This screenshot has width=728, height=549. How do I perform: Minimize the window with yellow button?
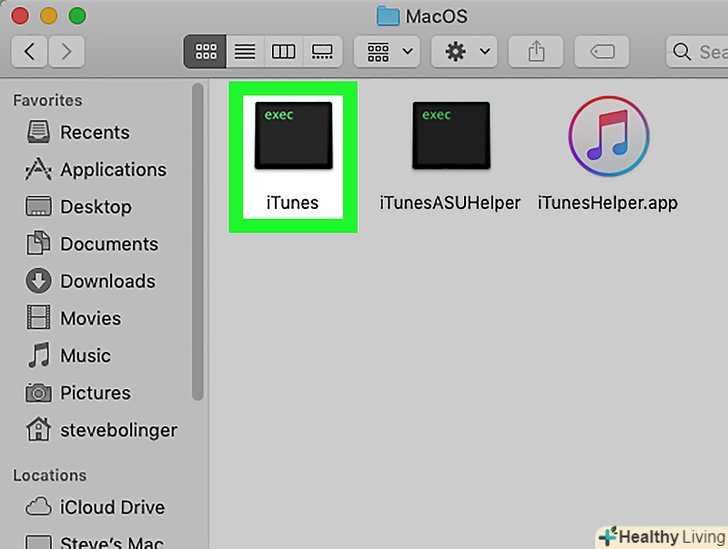pyautogui.click(x=49, y=16)
